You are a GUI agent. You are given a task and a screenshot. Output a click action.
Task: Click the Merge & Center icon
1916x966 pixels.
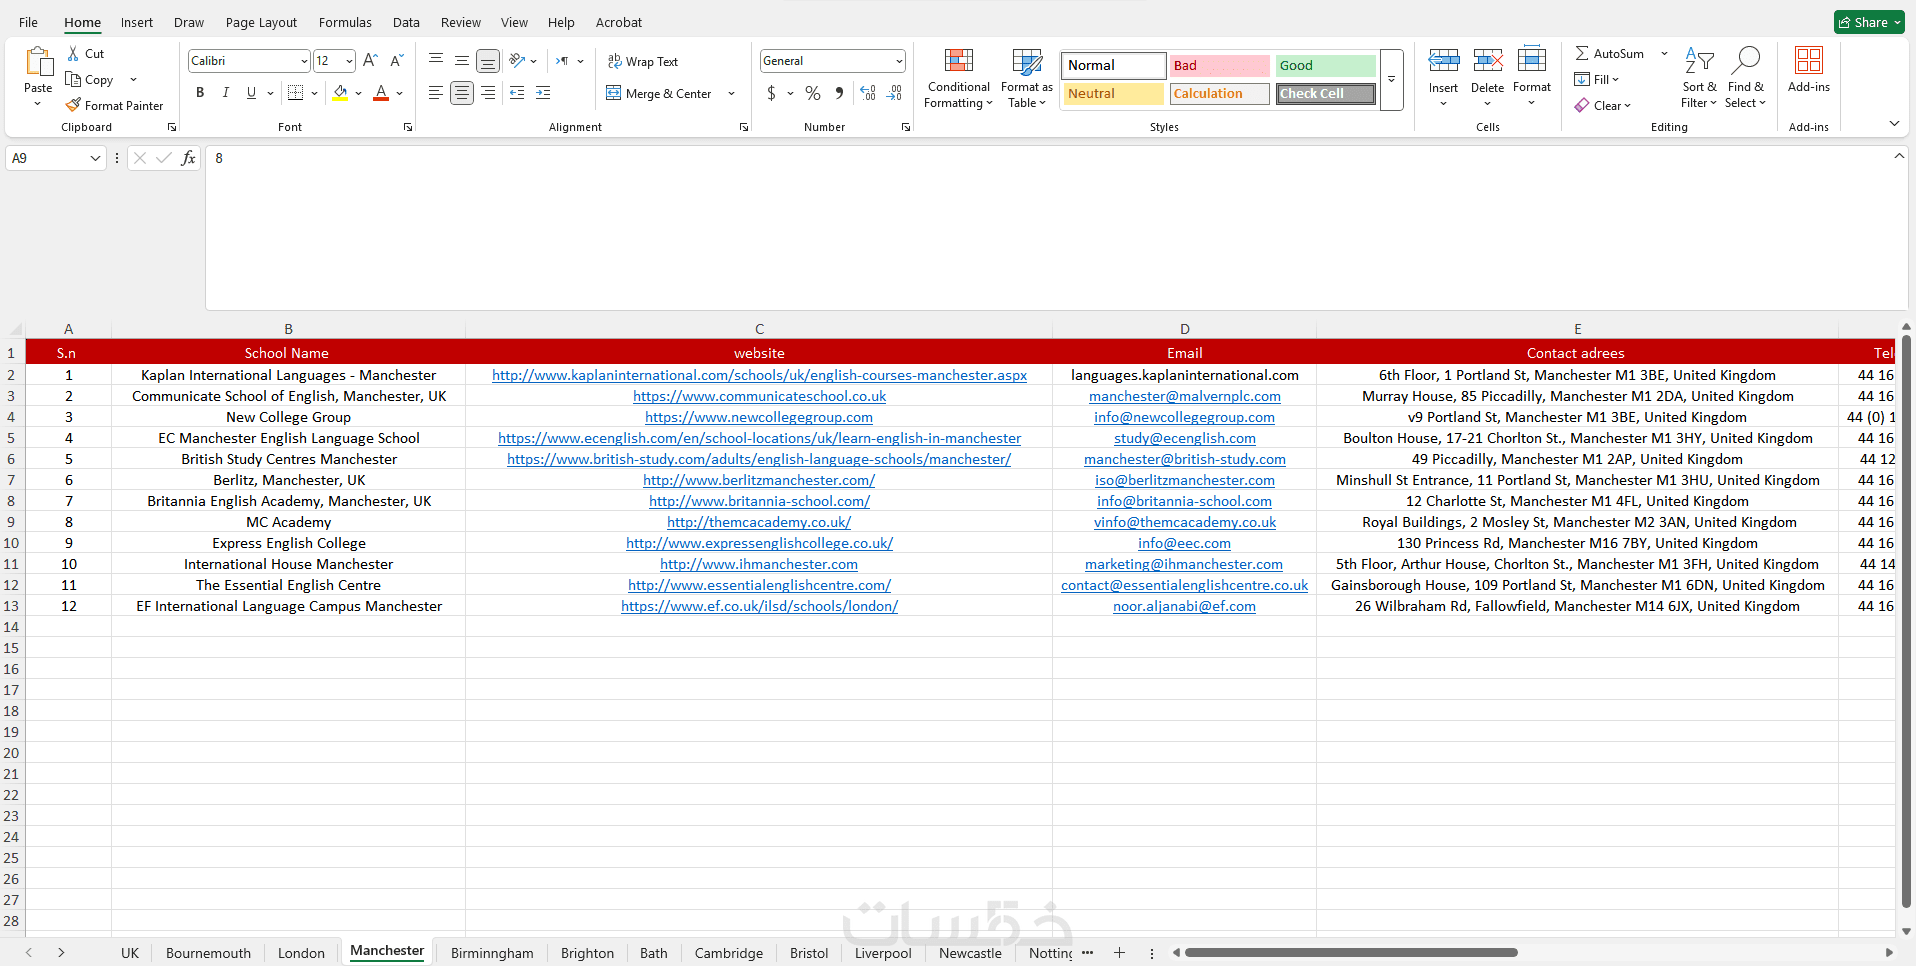point(614,93)
